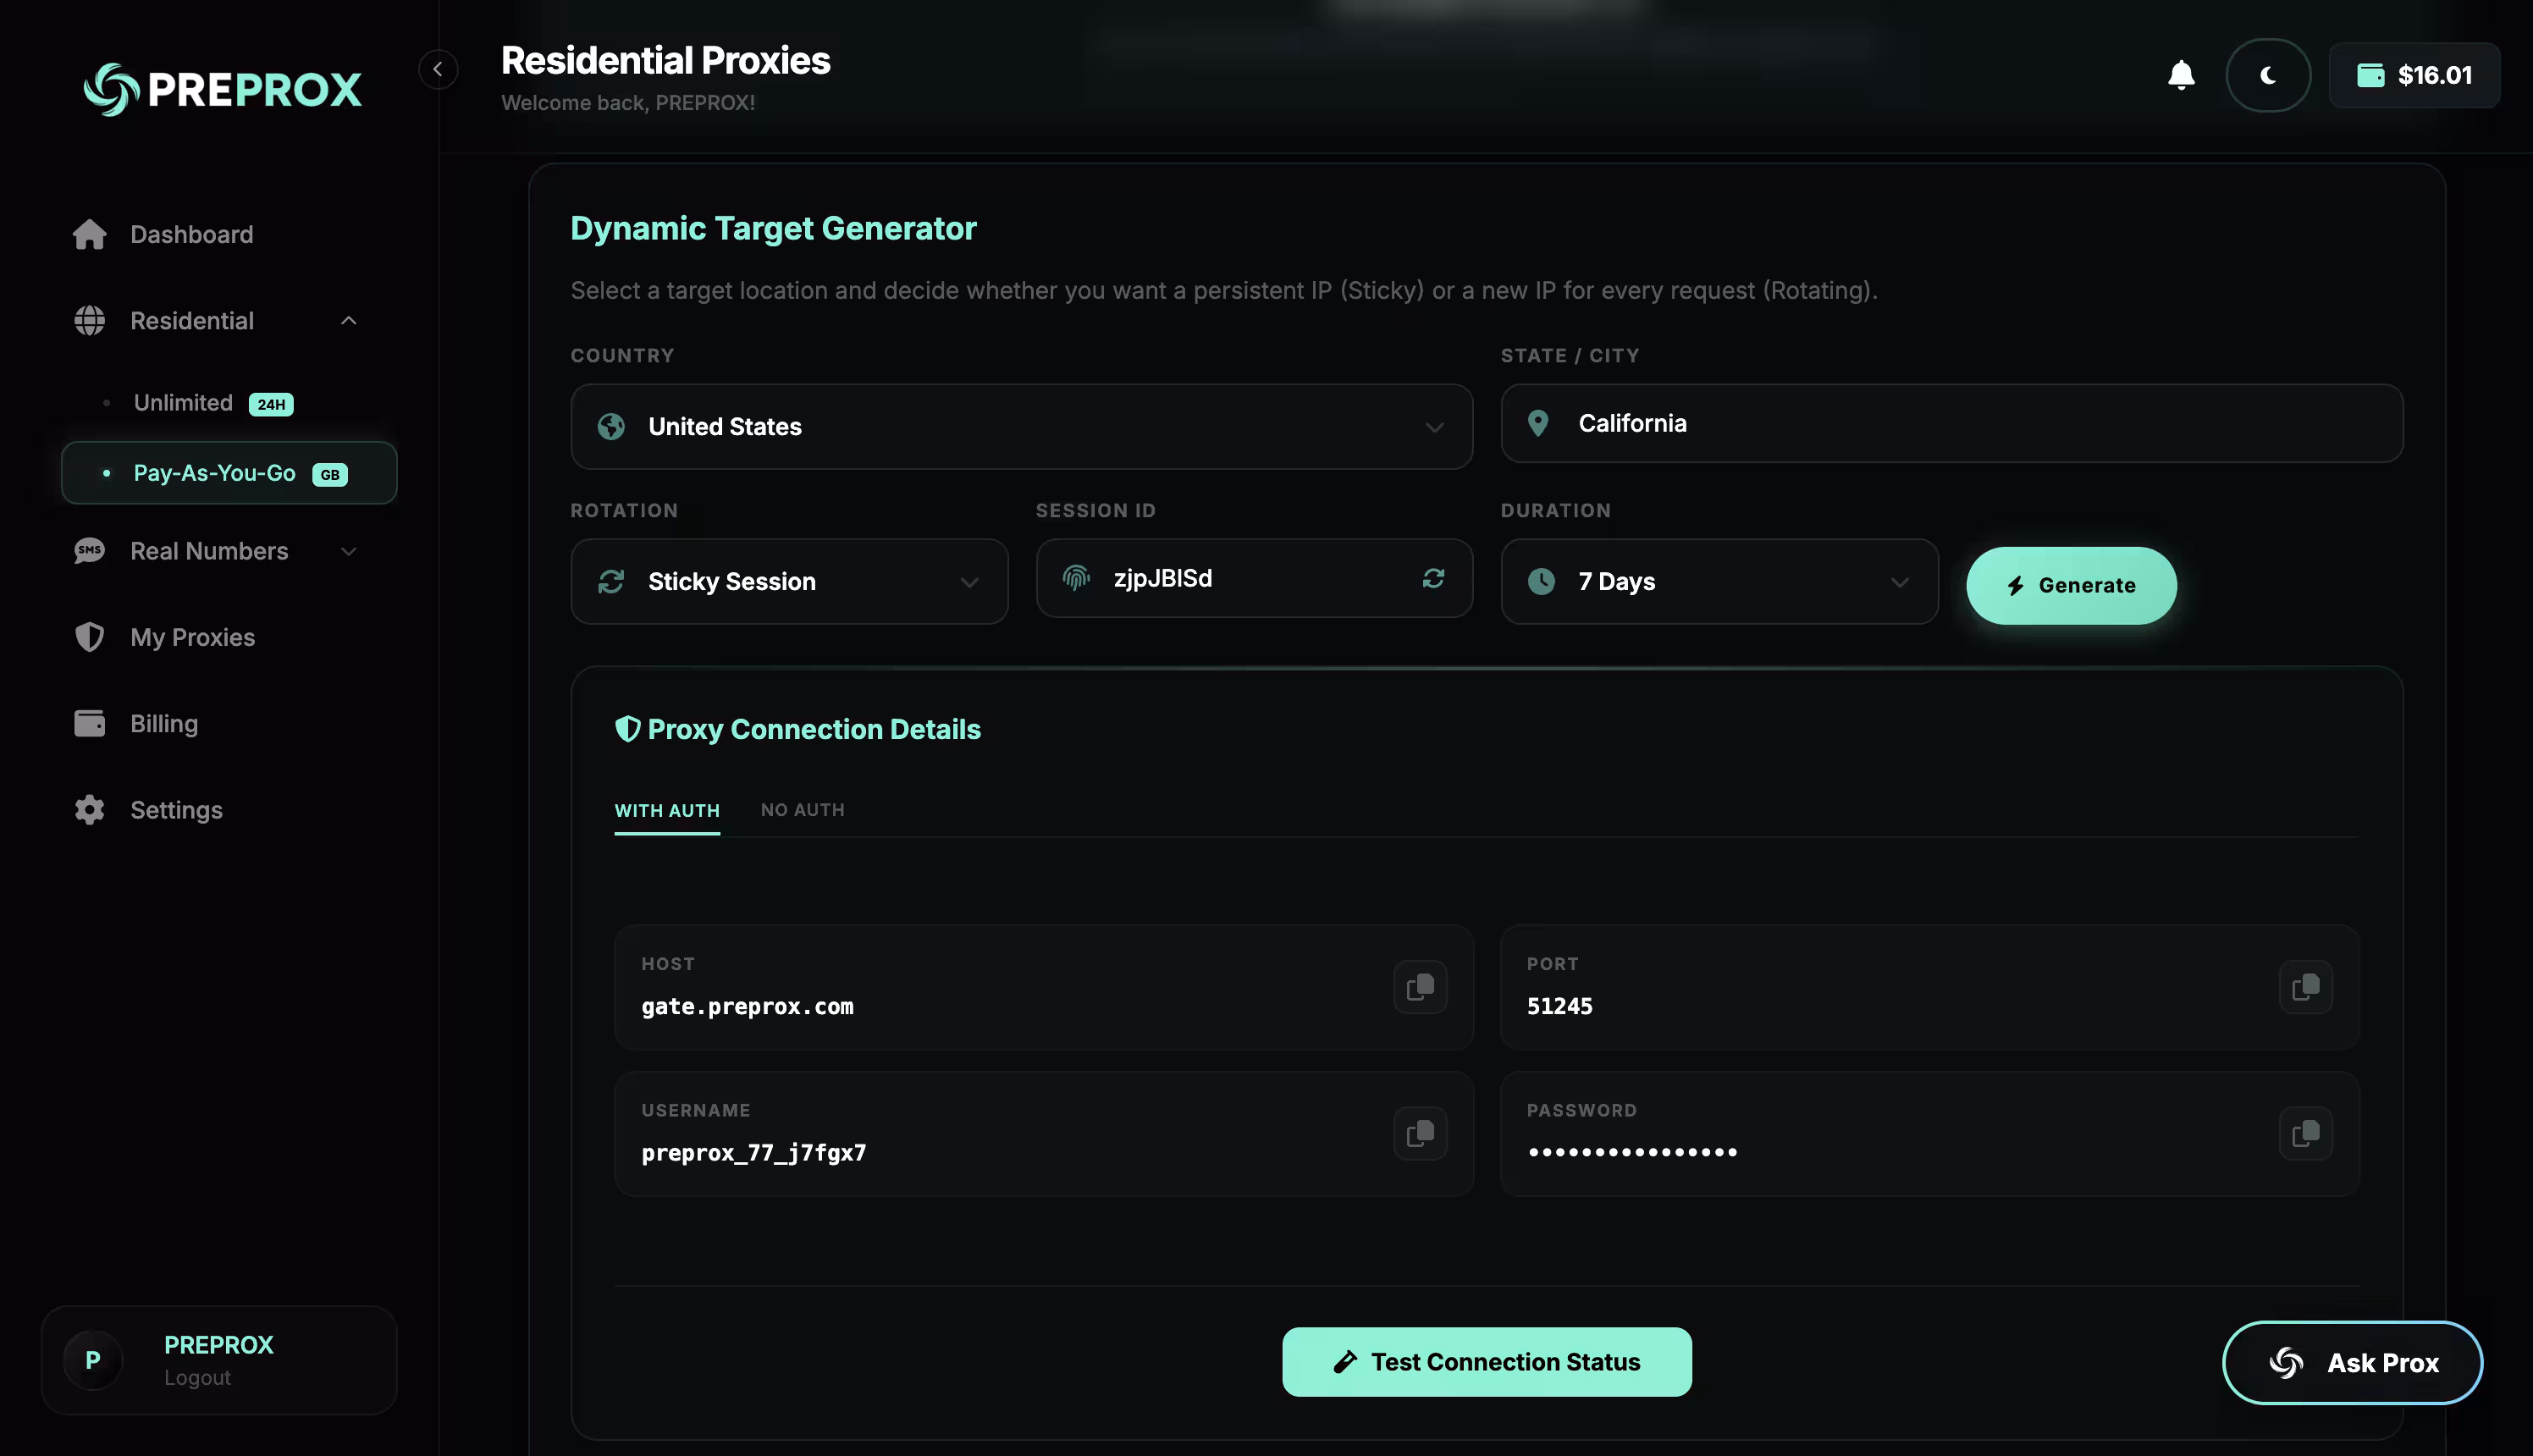The height and width of the screenshot is (1456, 2533).
Task: Click the host value gate.preprox.com
Action: pyautogui.click(x=748, y=1007)
